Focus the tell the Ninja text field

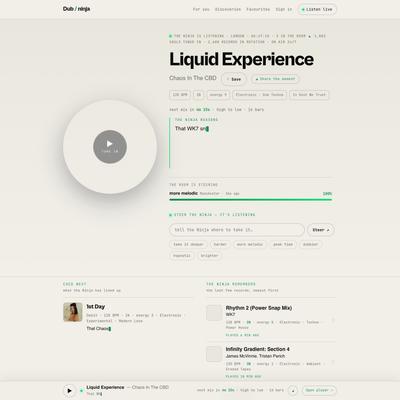pos(237,230)
